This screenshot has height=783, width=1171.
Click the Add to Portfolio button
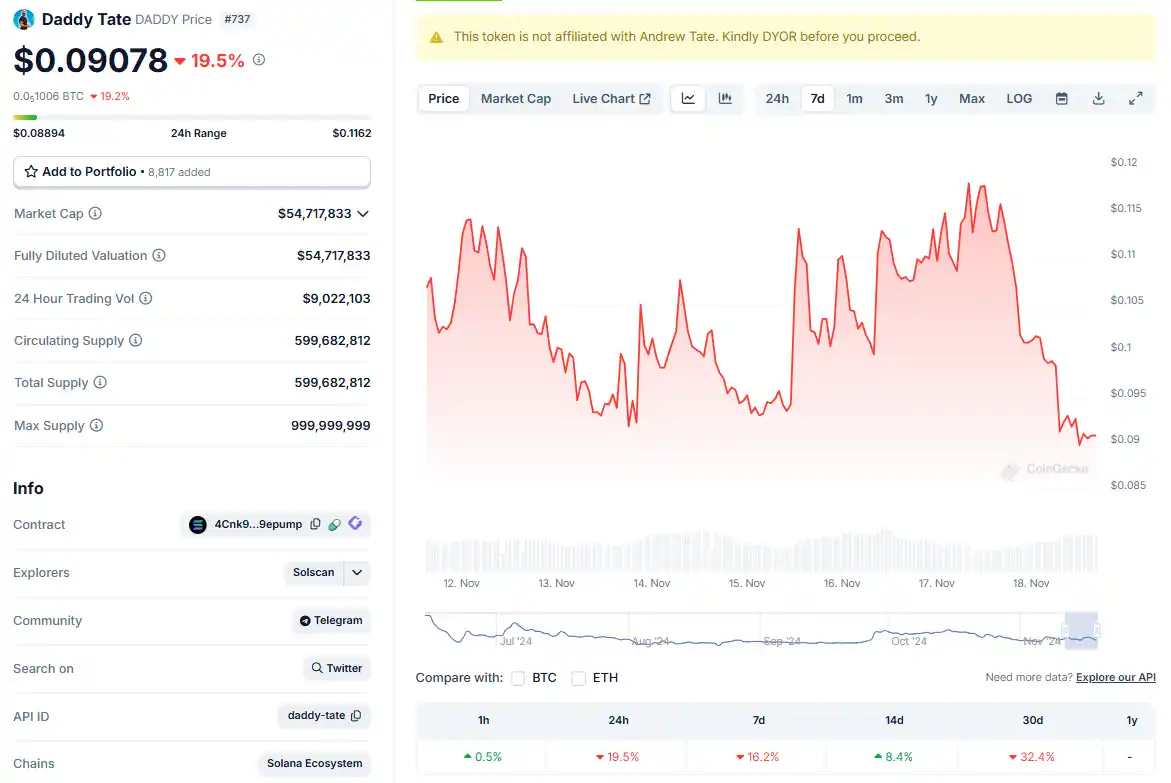pyautogui.click(x=192, y=172)
